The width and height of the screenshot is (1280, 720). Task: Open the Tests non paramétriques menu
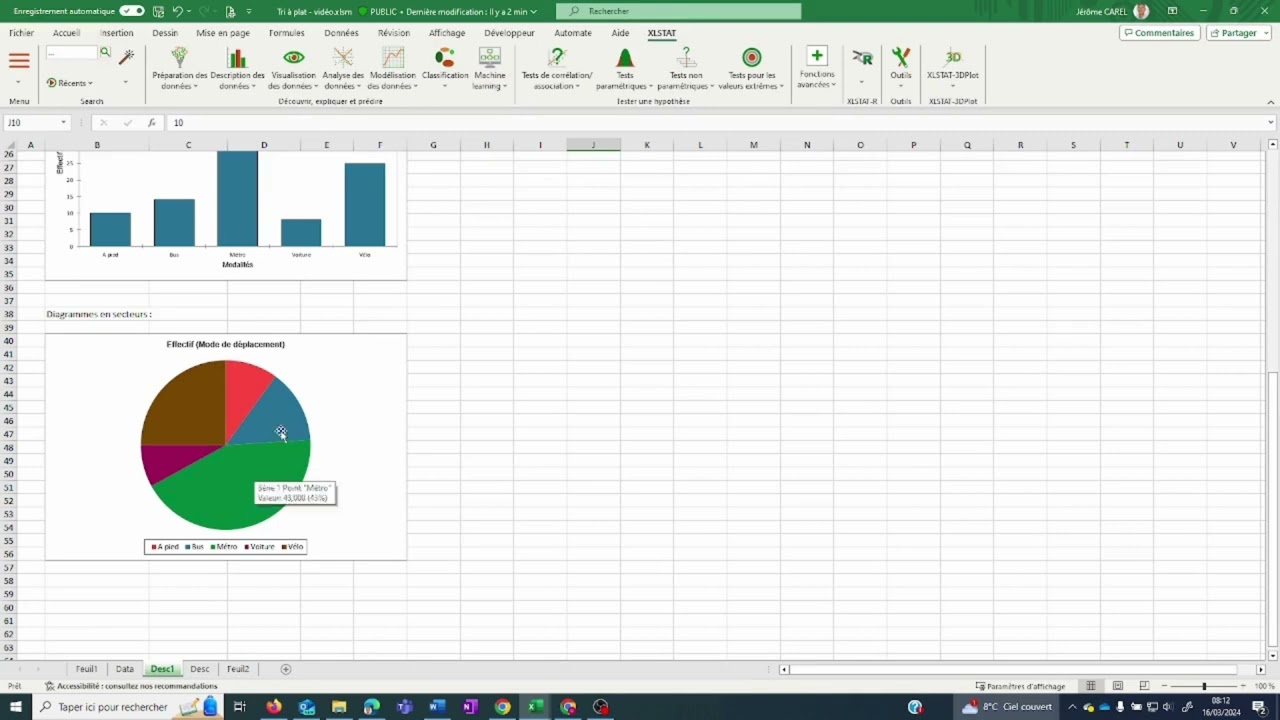[x=686, y=68]
